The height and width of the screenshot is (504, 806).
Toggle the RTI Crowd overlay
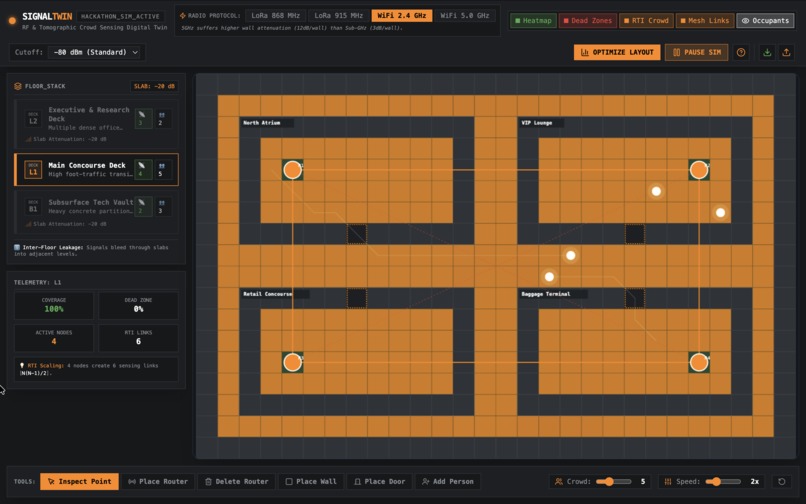[646, 21]
